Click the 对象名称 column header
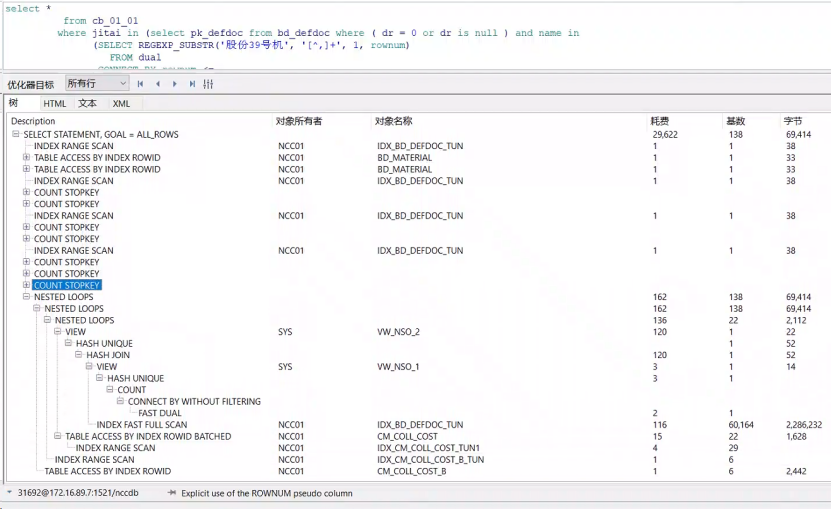Image resolution: width=831 pixels, height=509 pixels. pyautogui.click(x=393, y=121)
